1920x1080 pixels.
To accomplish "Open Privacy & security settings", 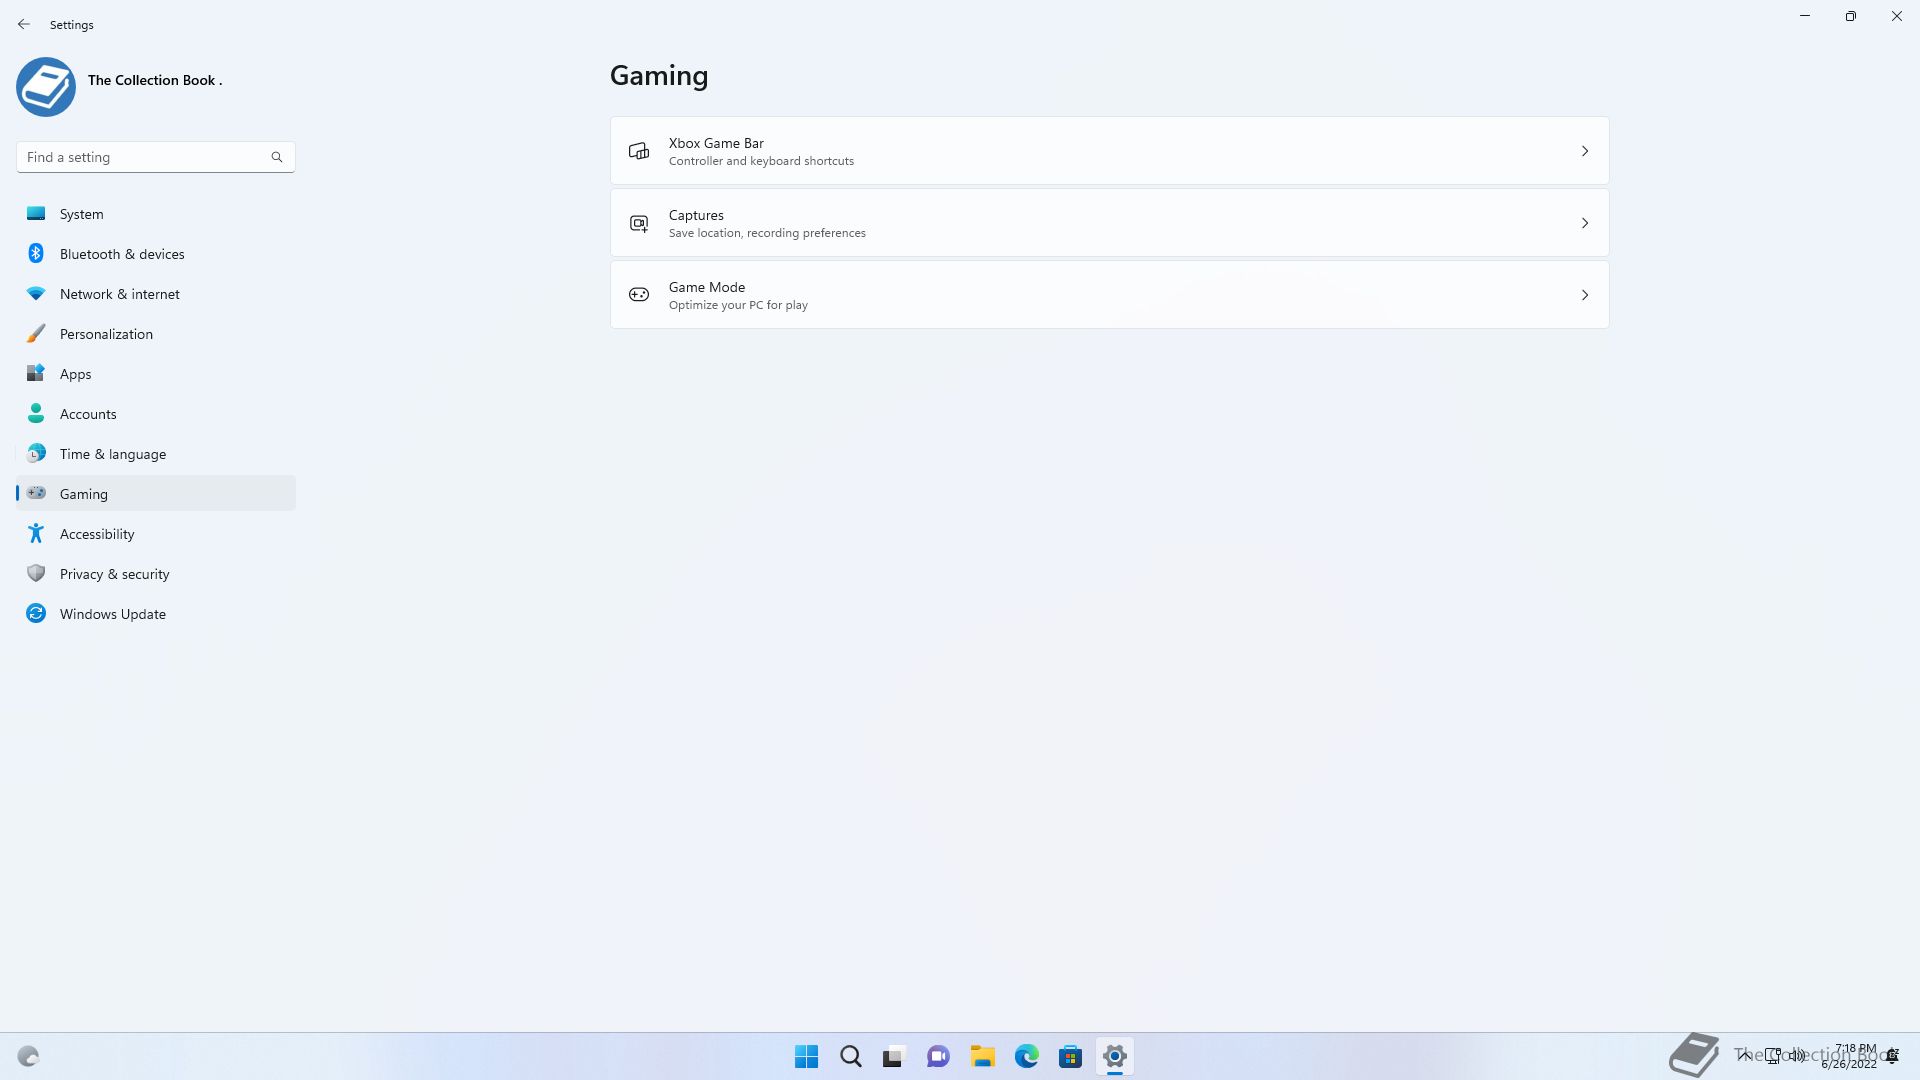I will click(x=114, y=574).
